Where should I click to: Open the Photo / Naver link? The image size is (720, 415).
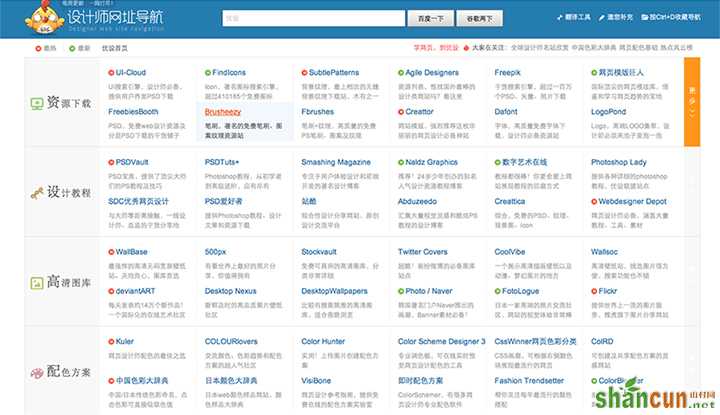coord(429,291)
